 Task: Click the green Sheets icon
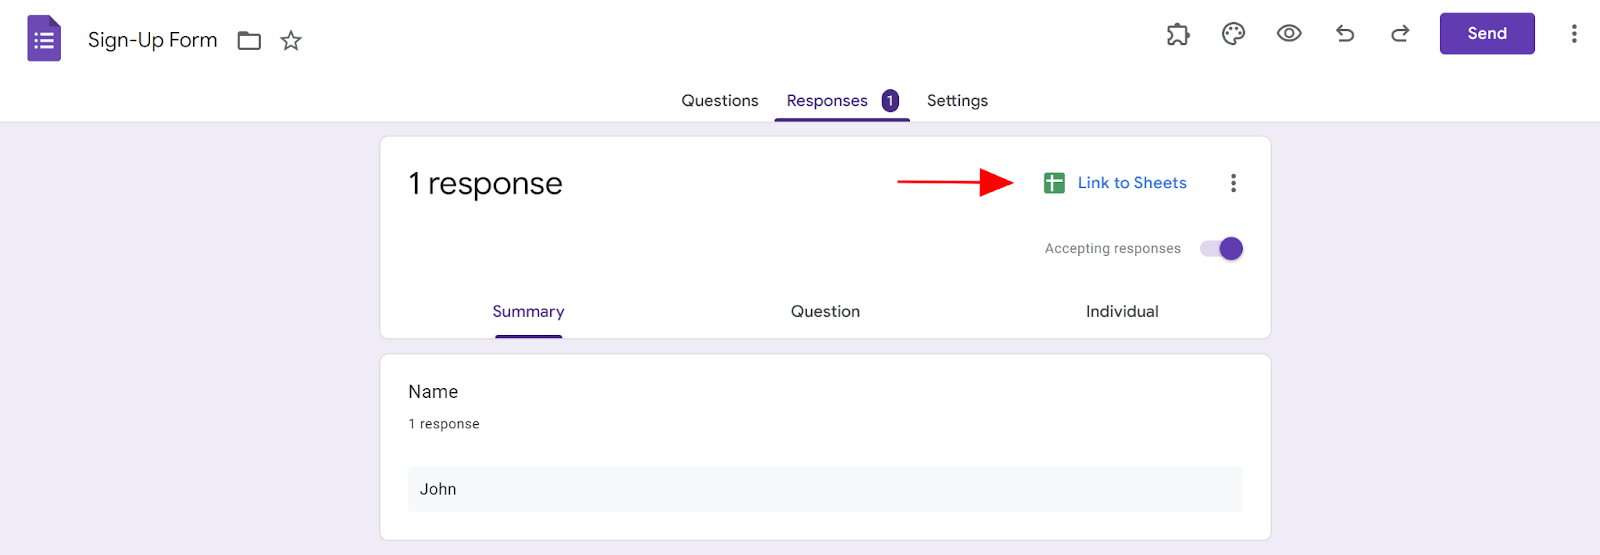[1054, 183]
